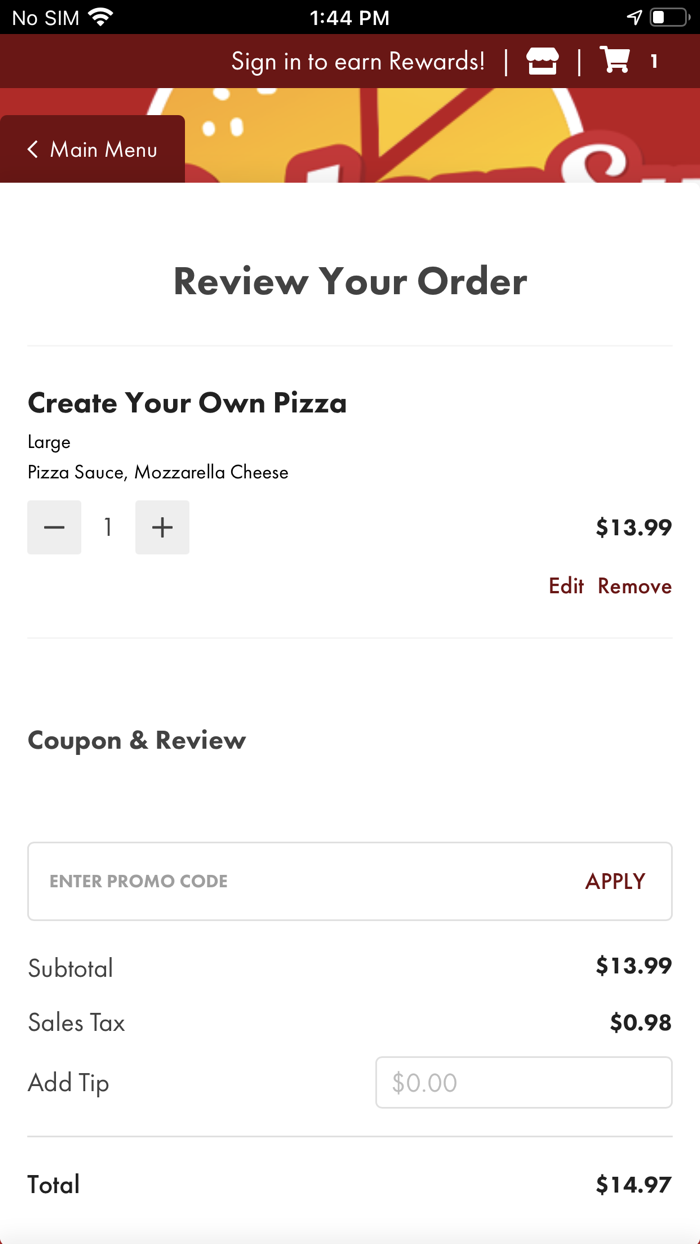Remove the pizza from the order

634,586
